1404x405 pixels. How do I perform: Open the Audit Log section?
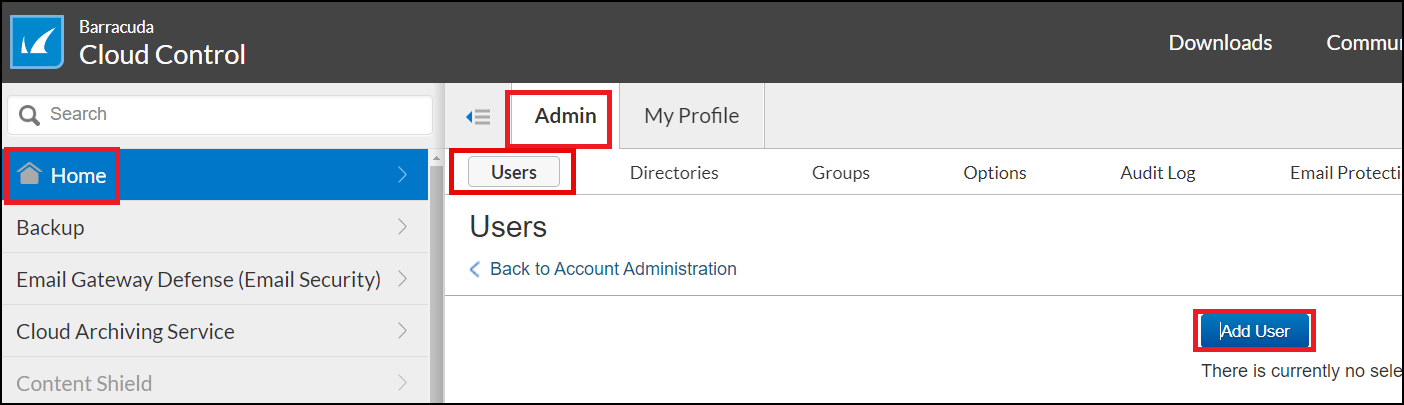(1157, 173)
